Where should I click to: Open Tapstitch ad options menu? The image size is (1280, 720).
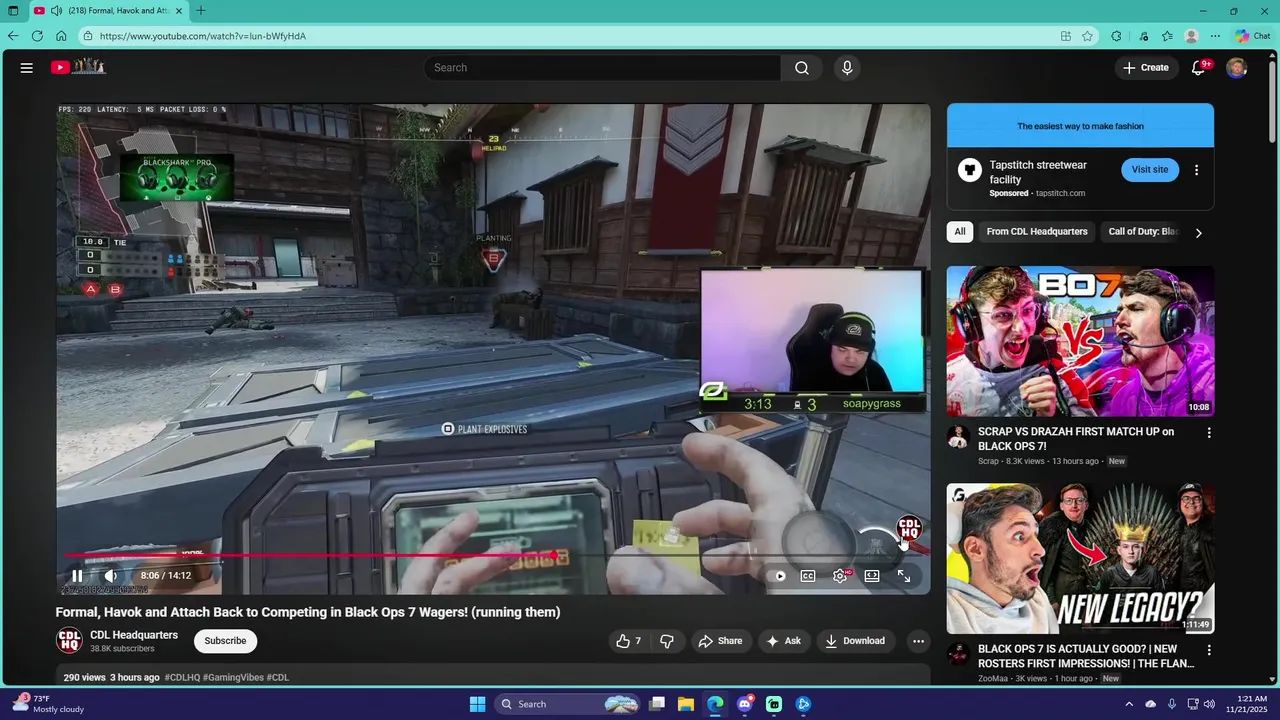click(1196, 170)
